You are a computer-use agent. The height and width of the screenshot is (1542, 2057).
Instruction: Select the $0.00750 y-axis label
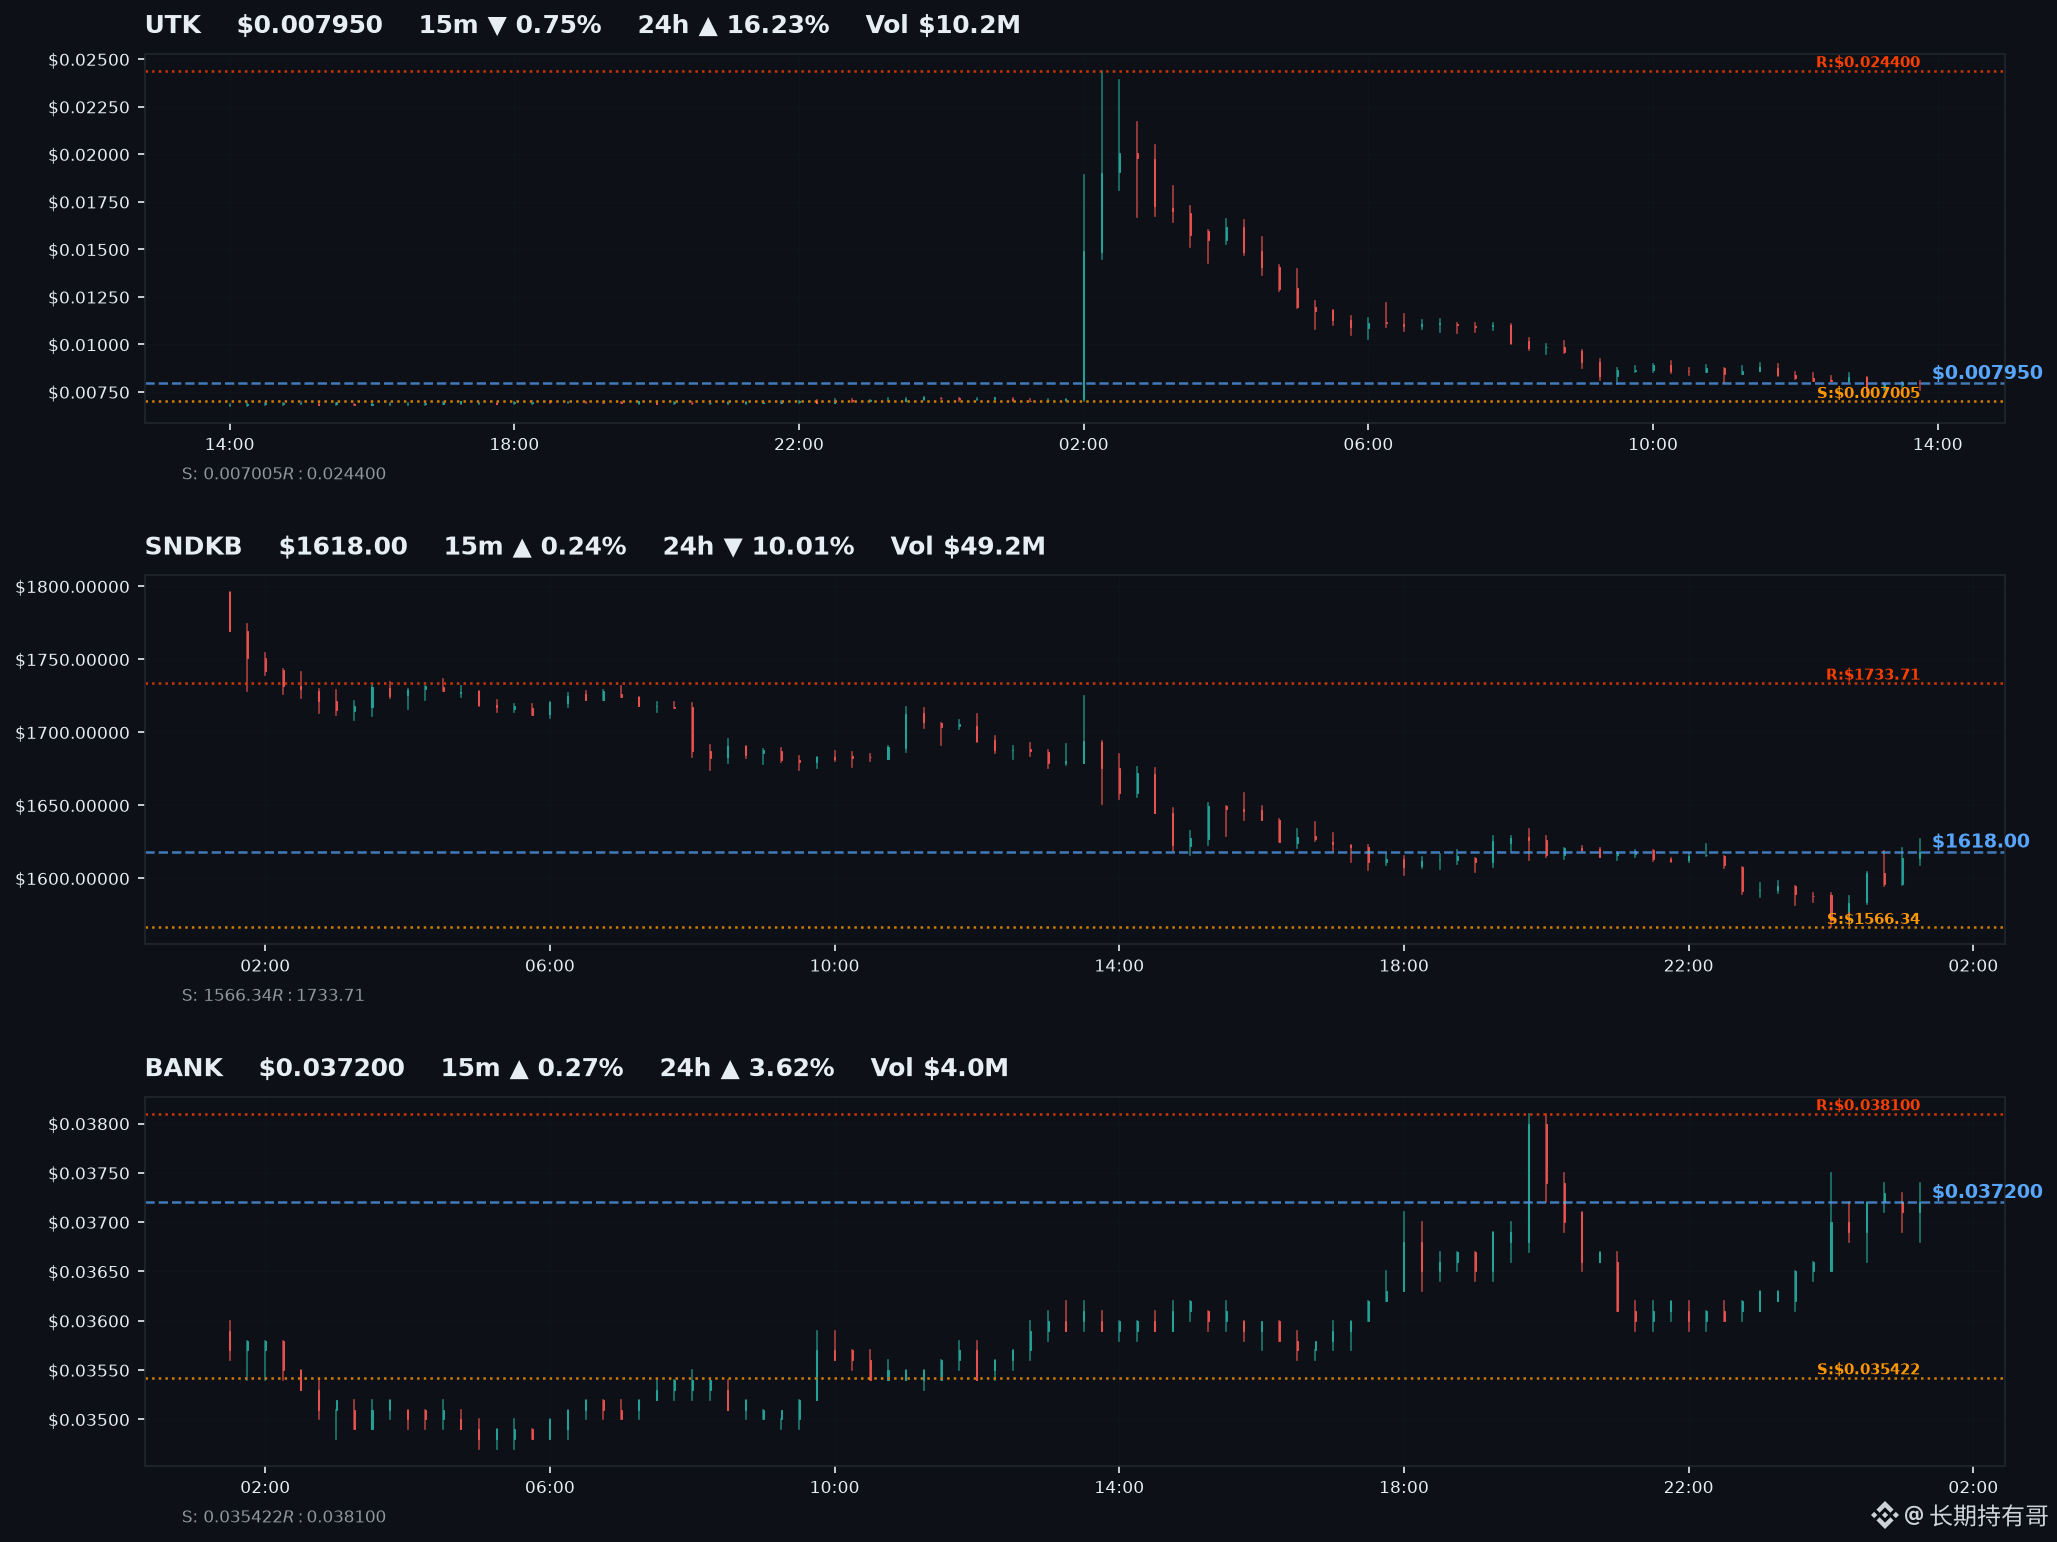[89, 393]
